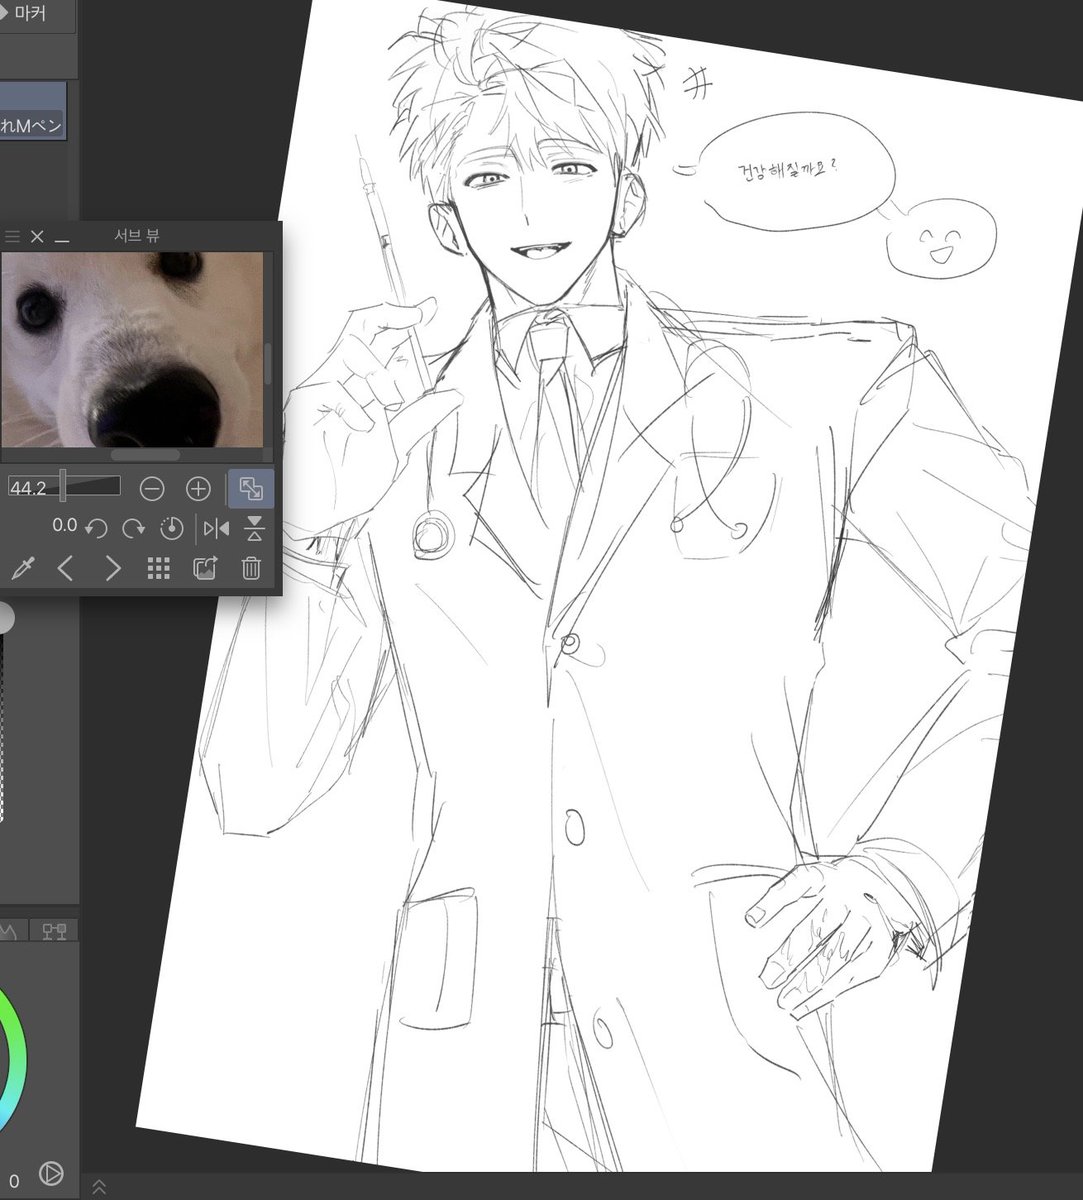The image size is (1083, 1200).
Task: Flip the Sub View image vertically
Action: [x=254, y=528]
